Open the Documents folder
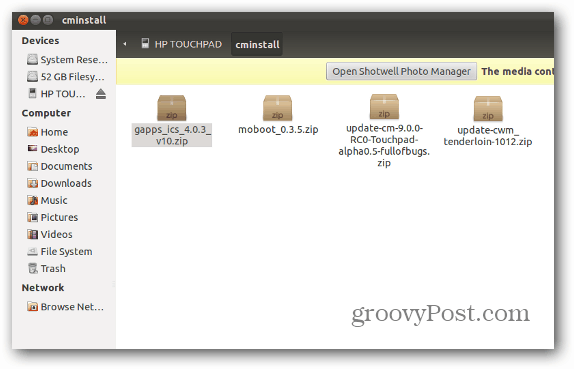This screenshot has height=369, width=574. [60, 166]
